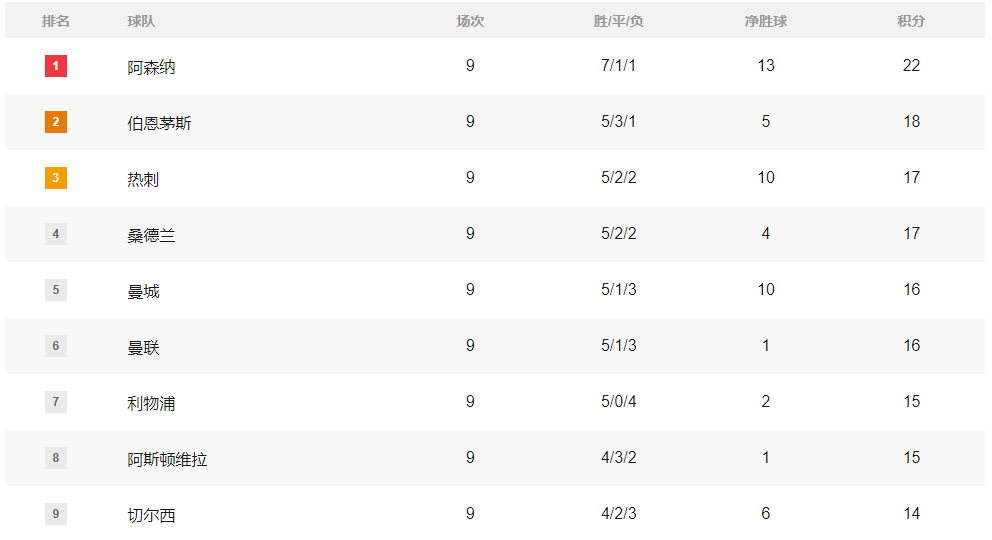
Task: Open the 伯恩茅斯 team page
Action: [x=159, y=124]
